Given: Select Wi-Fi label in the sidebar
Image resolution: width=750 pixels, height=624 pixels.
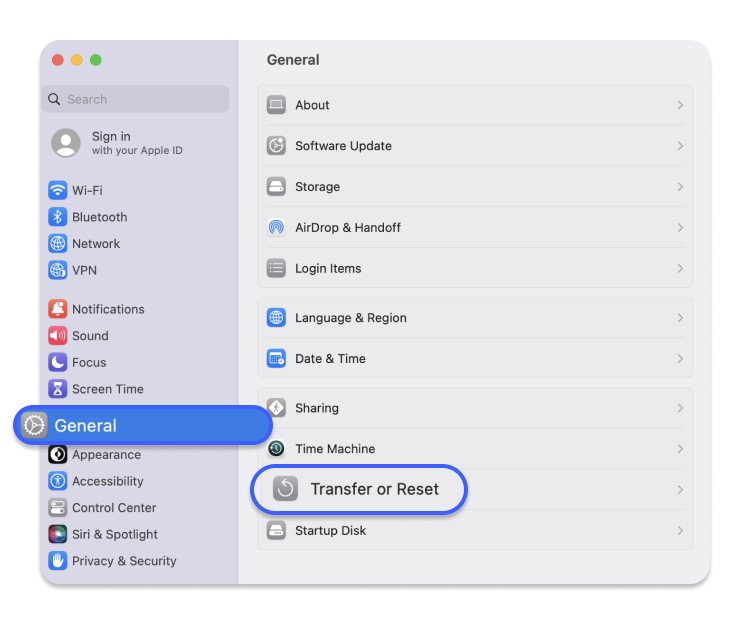Looking at the screenshot, I should (87, 190).
